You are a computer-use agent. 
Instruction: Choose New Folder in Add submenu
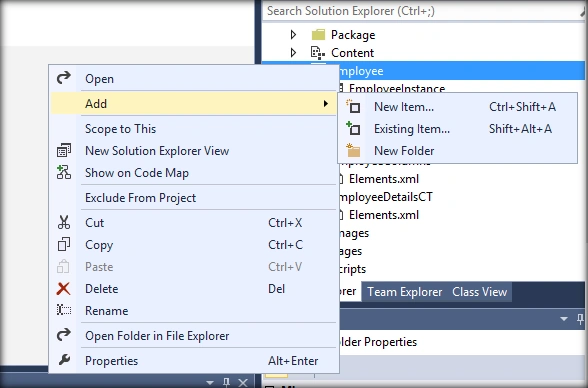(457, 151)
